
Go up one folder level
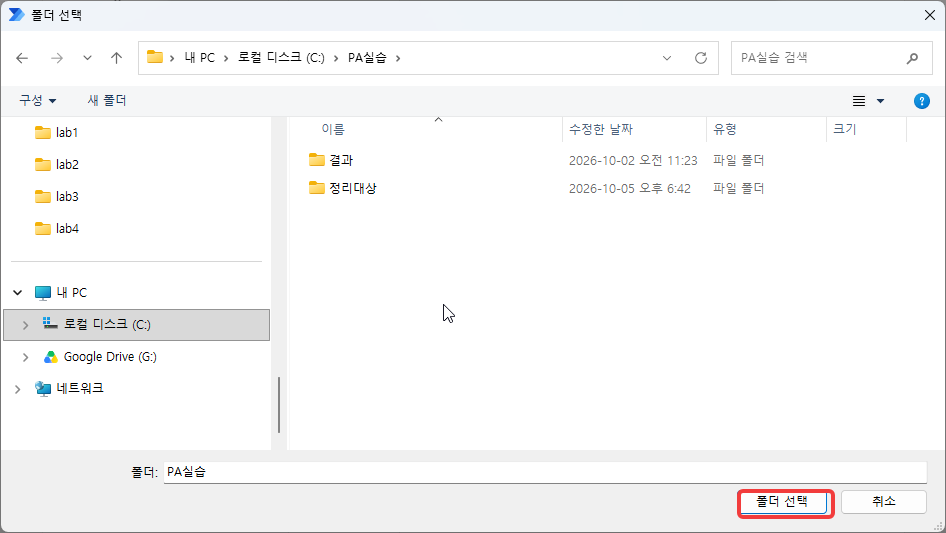point(116,58)
